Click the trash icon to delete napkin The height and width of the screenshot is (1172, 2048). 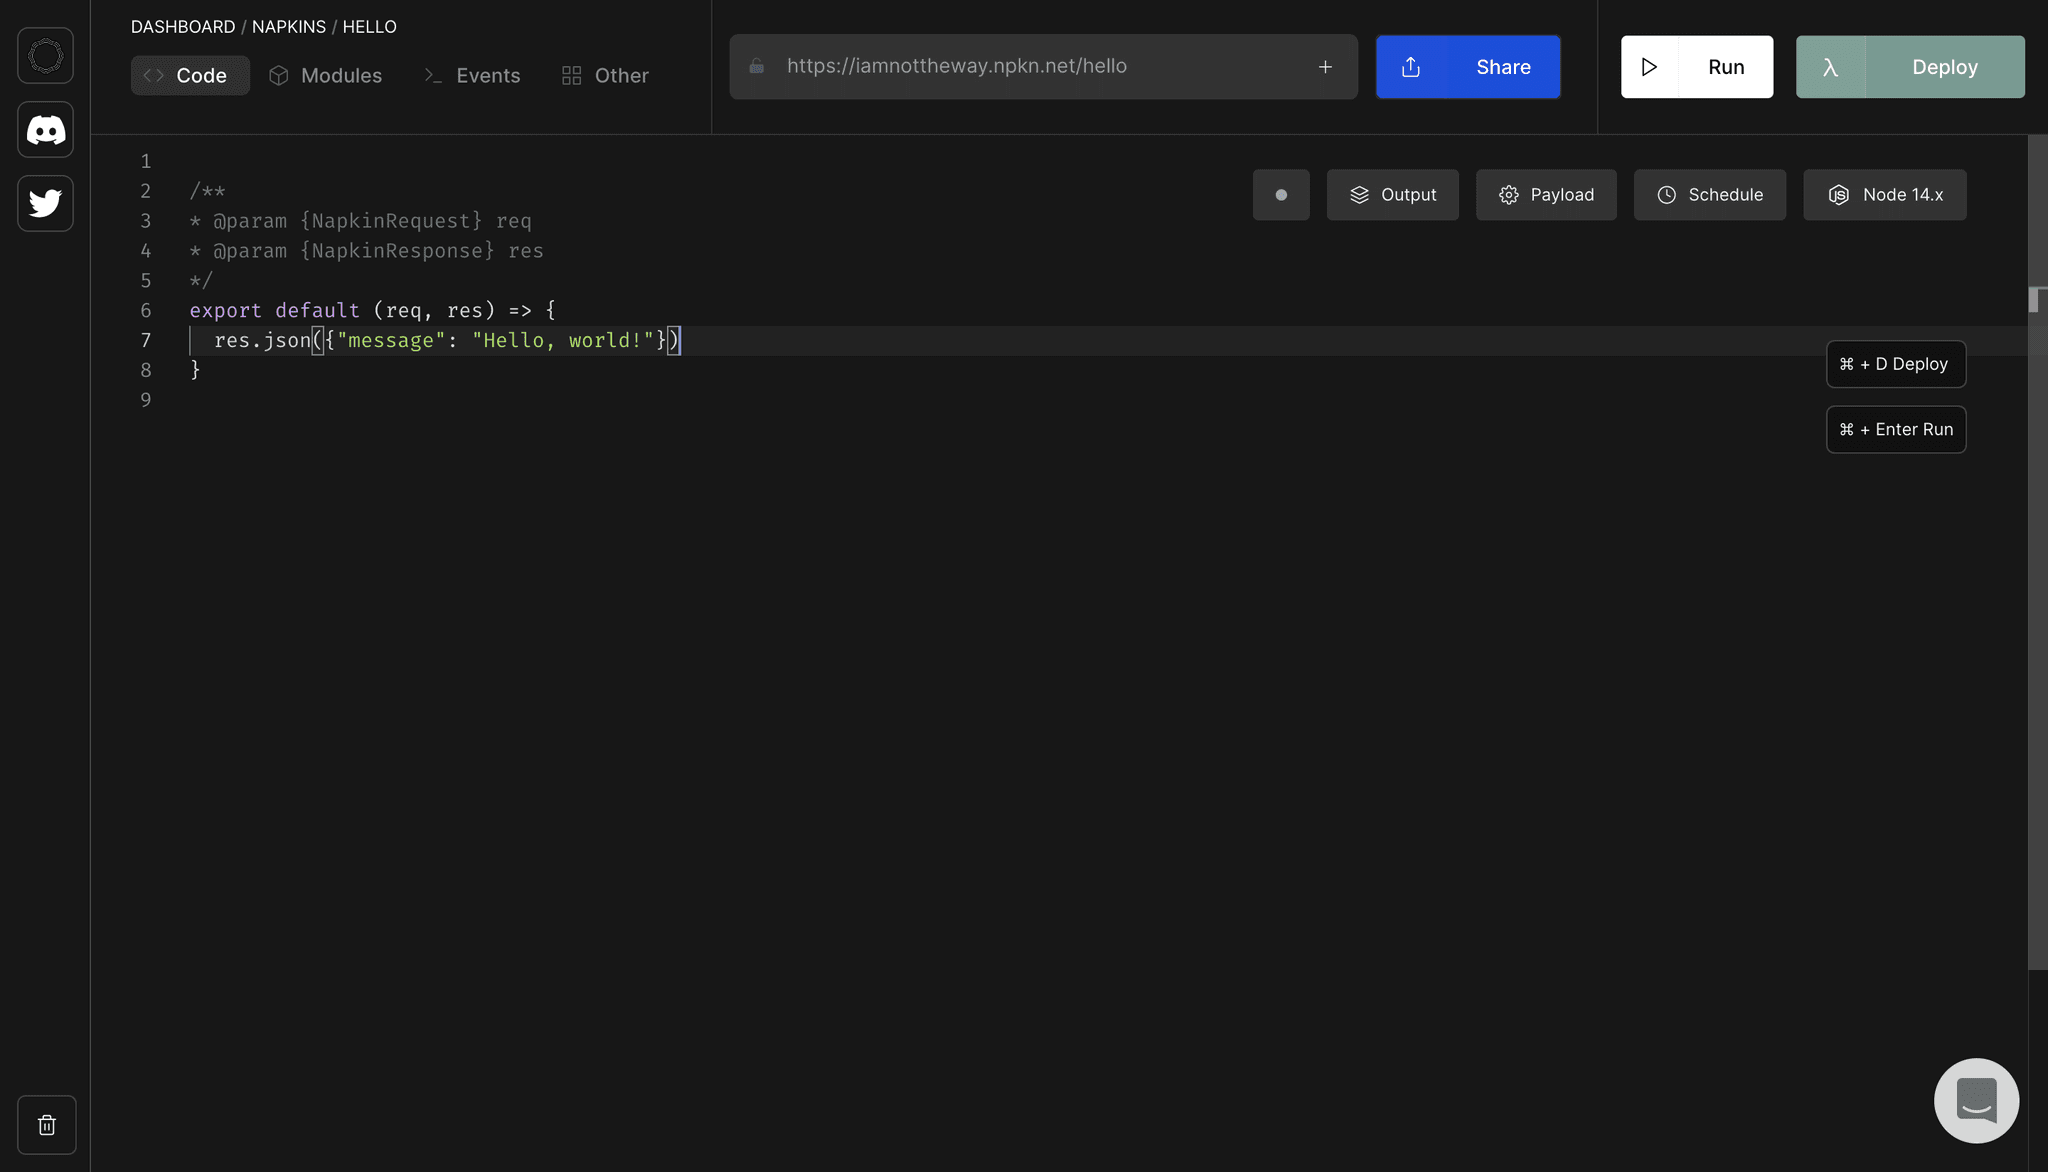(x=46, y=1124)
